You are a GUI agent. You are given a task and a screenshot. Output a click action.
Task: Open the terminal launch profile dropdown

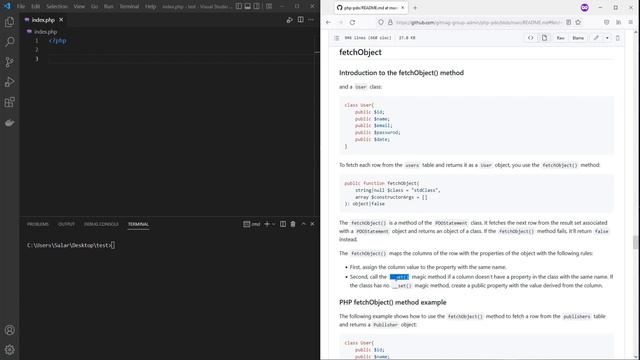[273, 224]
